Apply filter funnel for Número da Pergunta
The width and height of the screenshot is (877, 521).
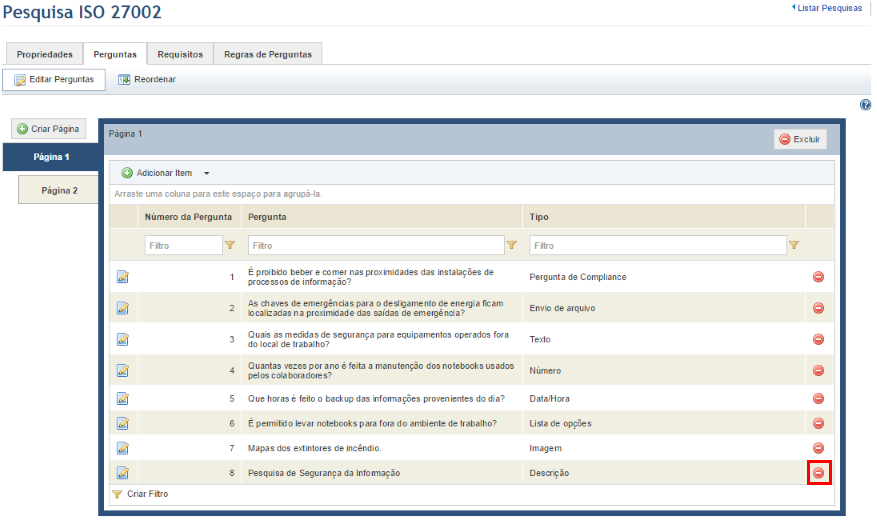(x=230, y=245)
